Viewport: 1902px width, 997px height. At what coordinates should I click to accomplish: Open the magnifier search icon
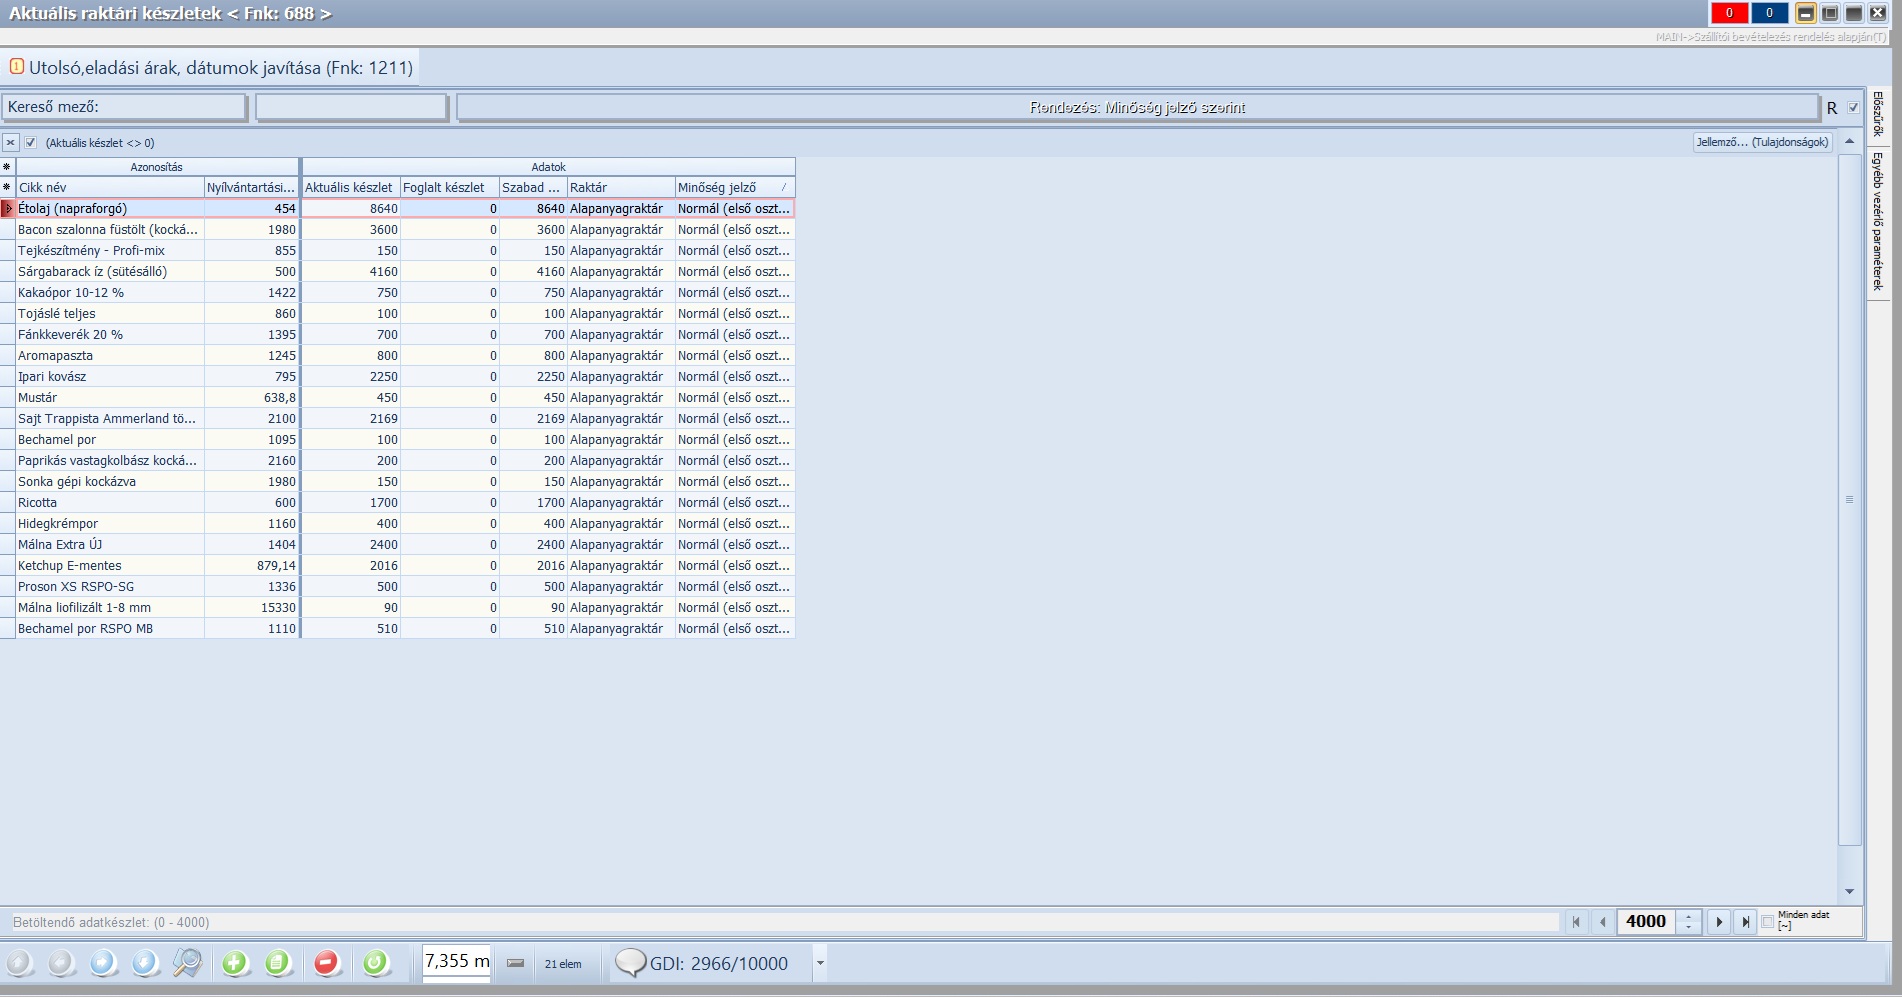[187, 963]
